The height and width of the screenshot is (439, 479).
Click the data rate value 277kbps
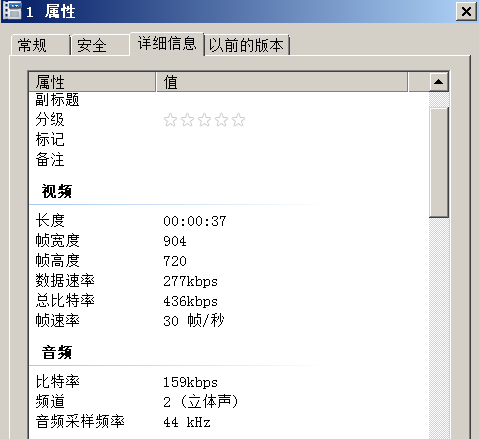point(190,281)
